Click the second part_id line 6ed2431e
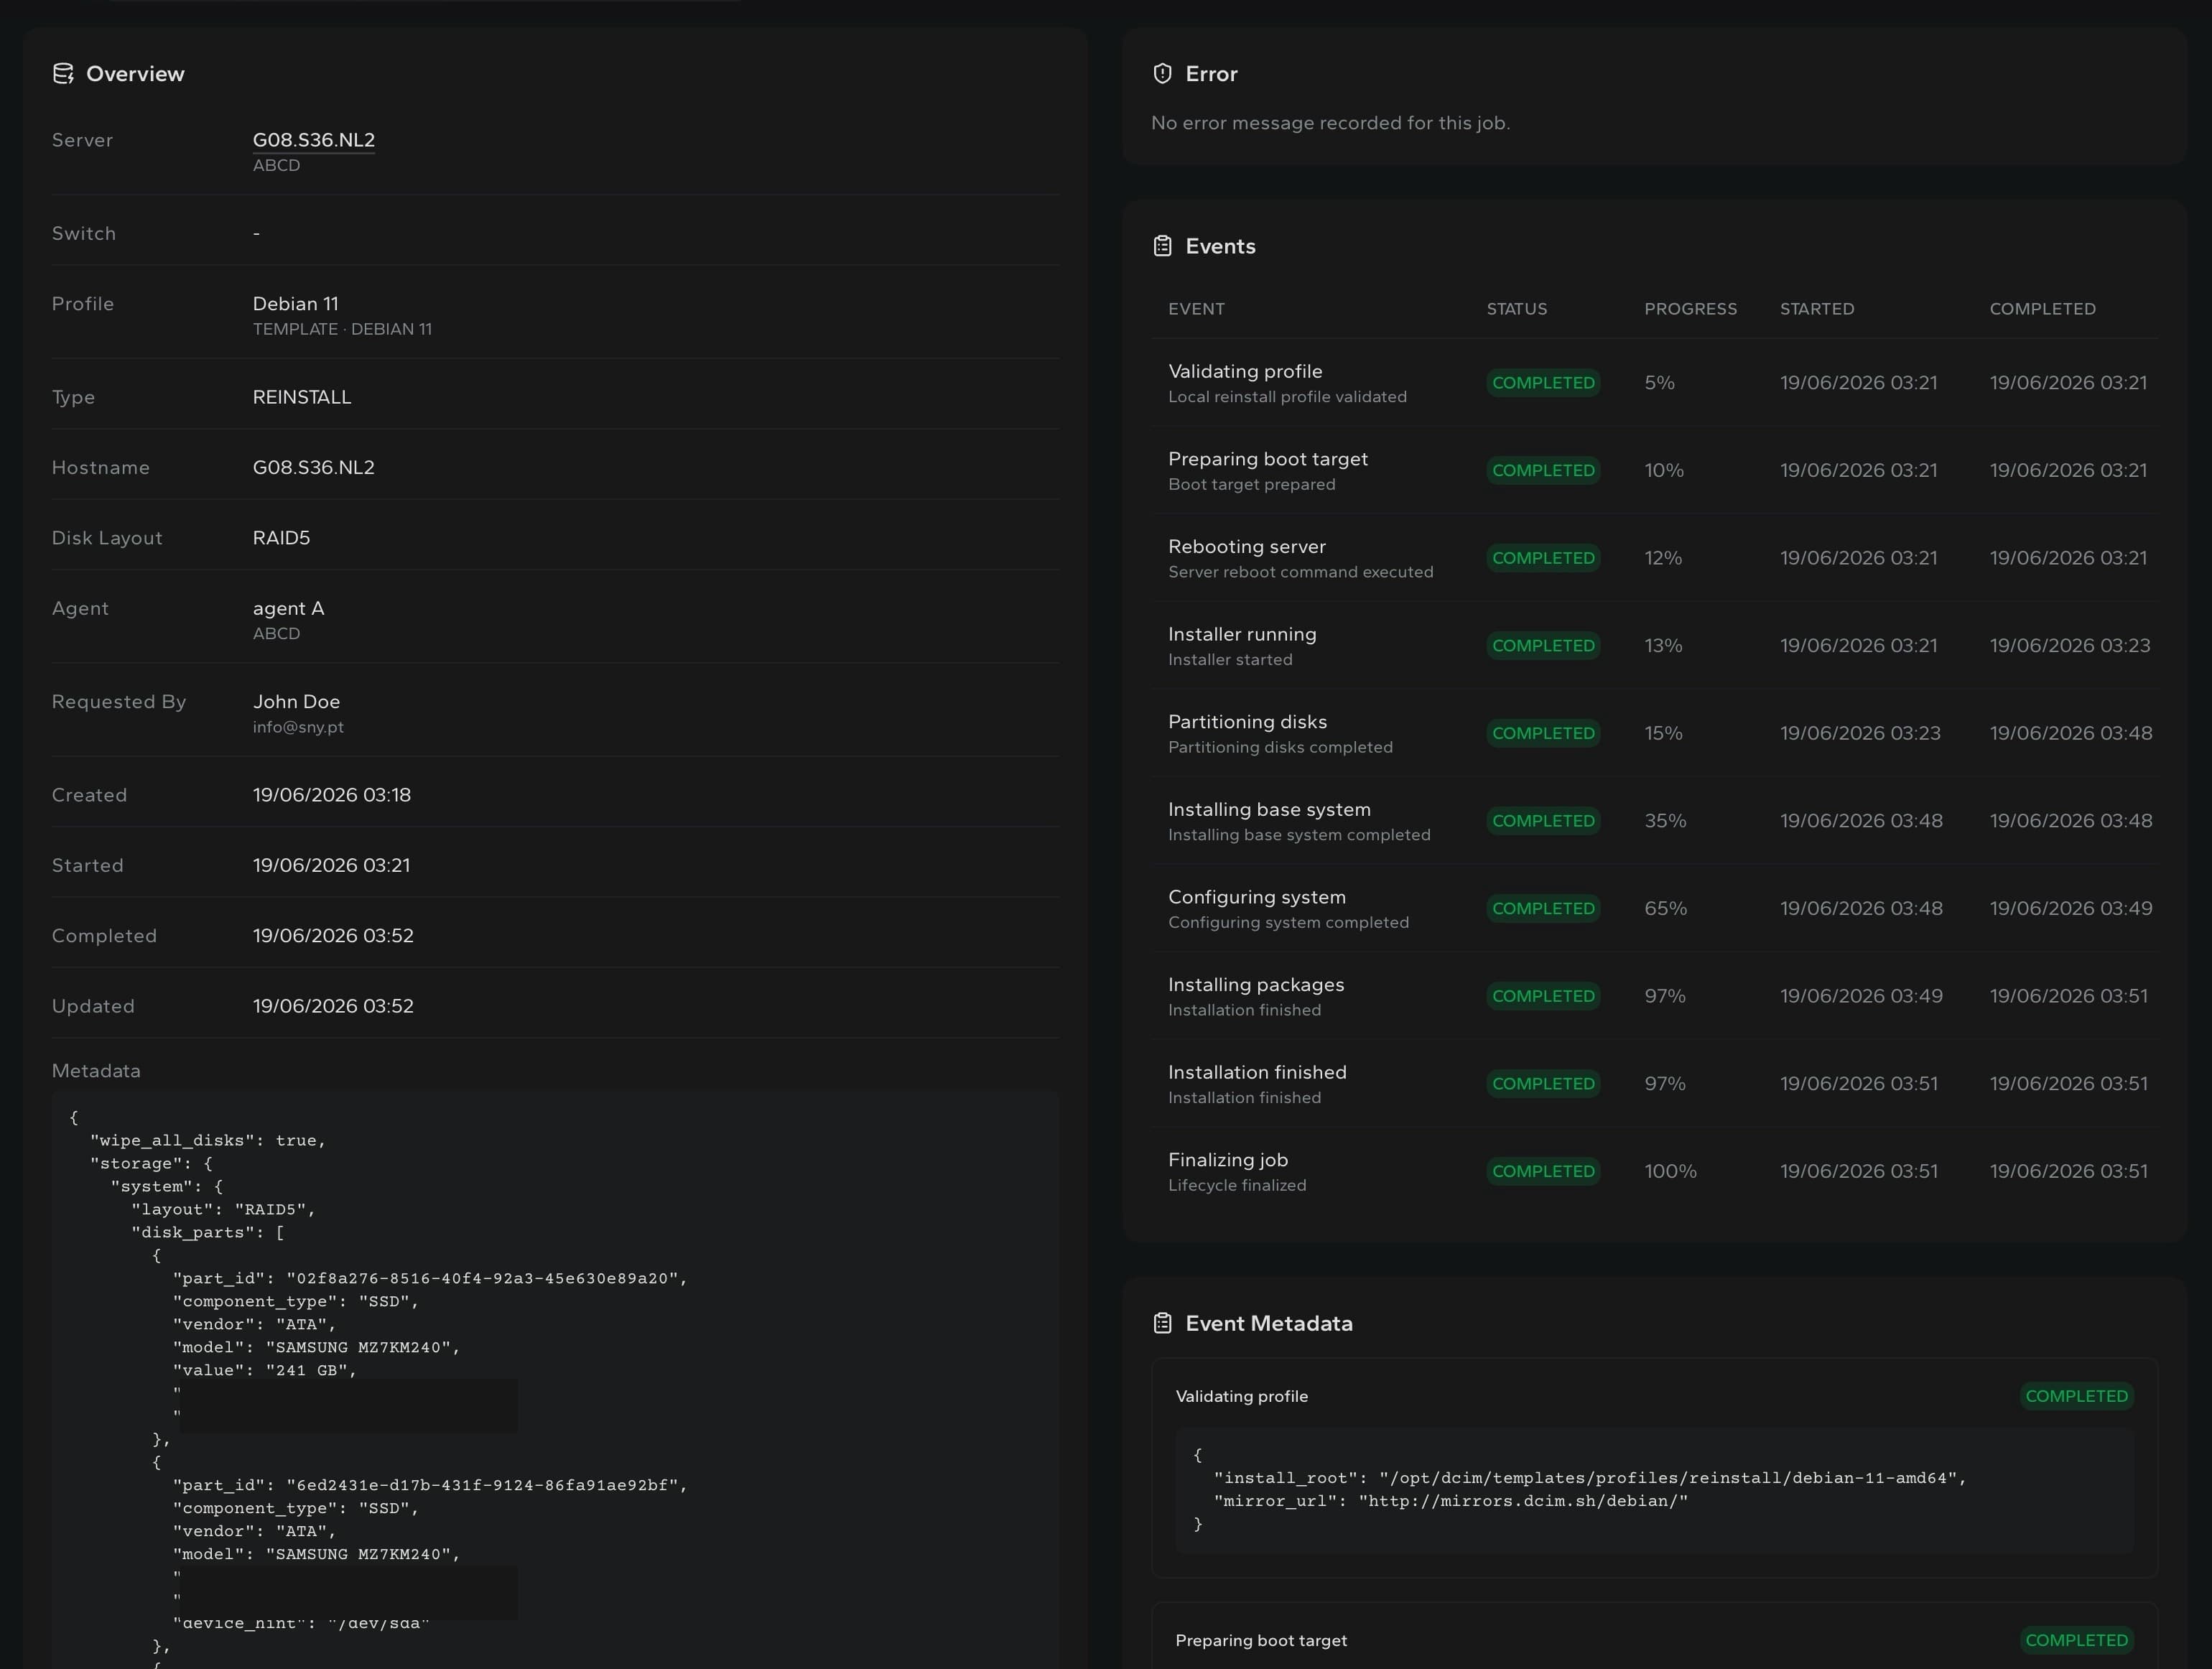The height and width of the screenshot is (1669, 2212). tap(430, 1485)
